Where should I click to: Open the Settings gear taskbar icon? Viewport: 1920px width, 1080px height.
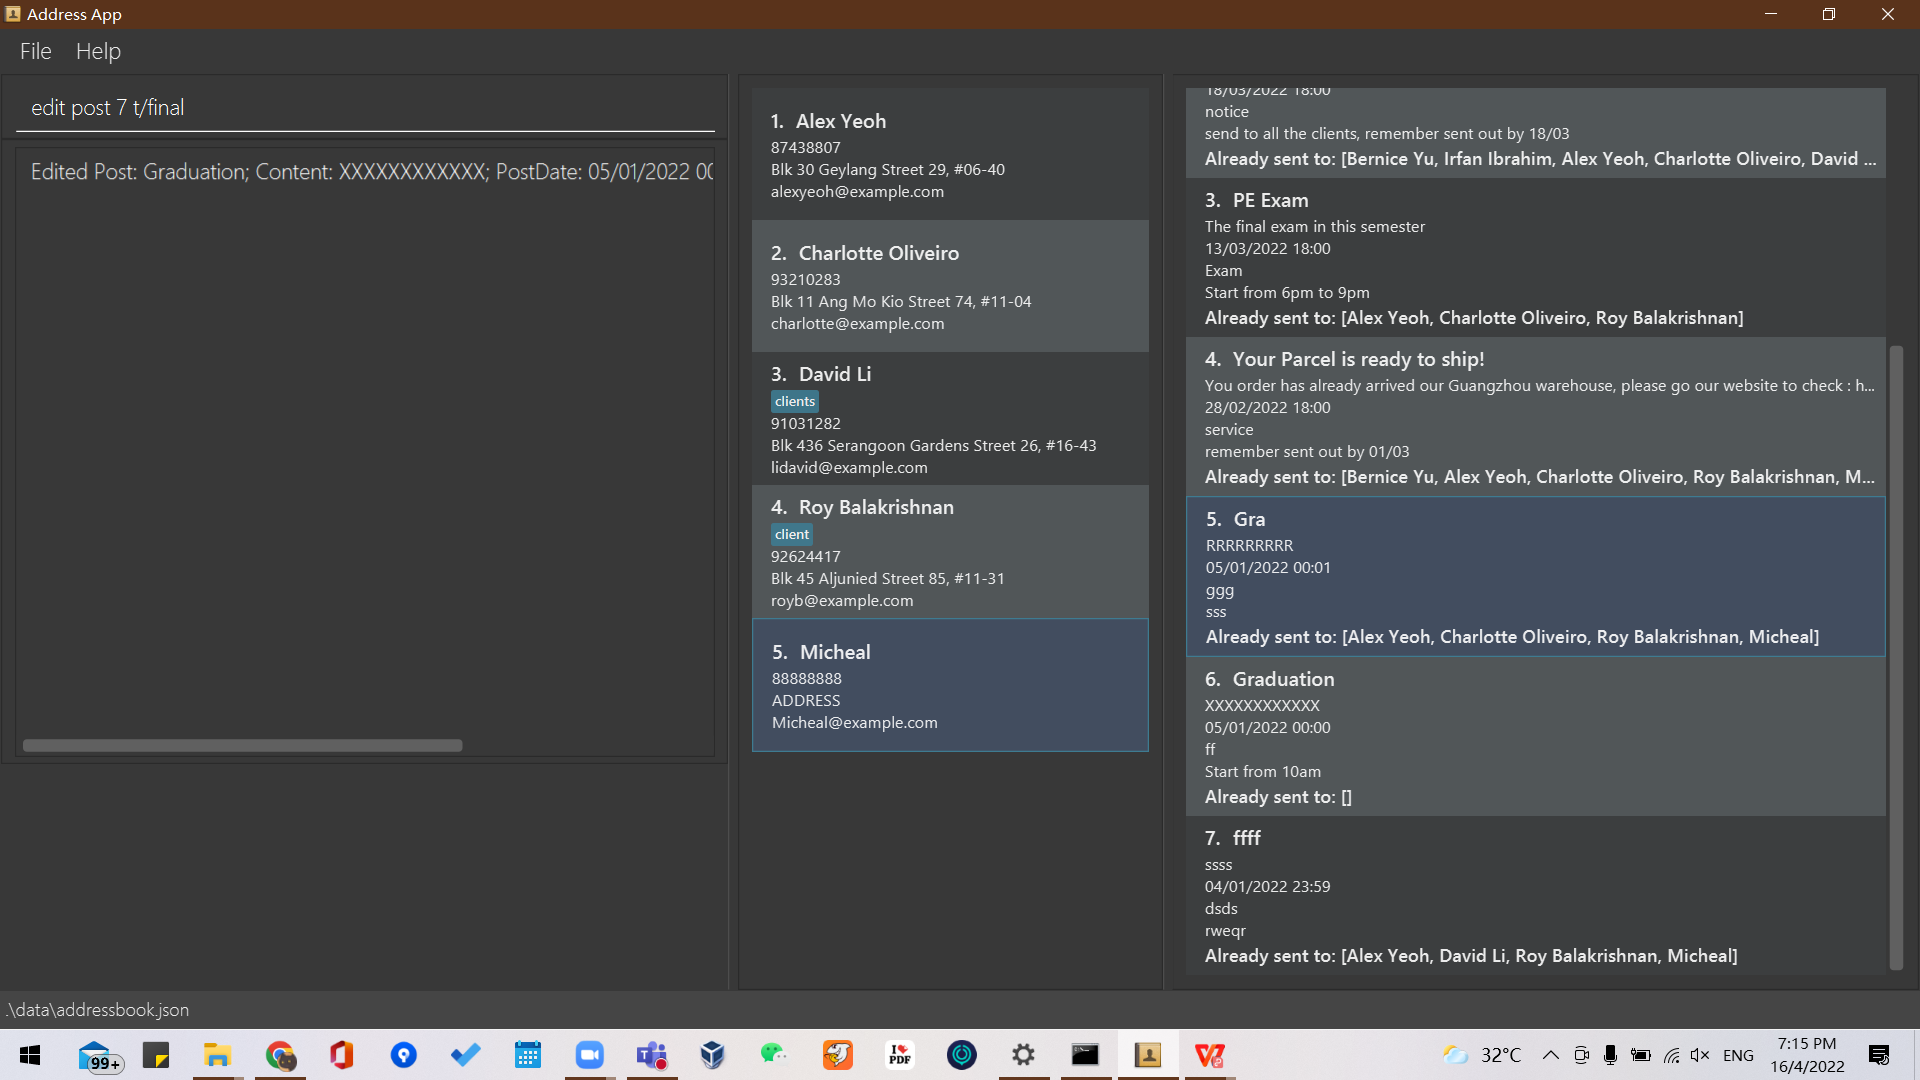(1022, 1055)
